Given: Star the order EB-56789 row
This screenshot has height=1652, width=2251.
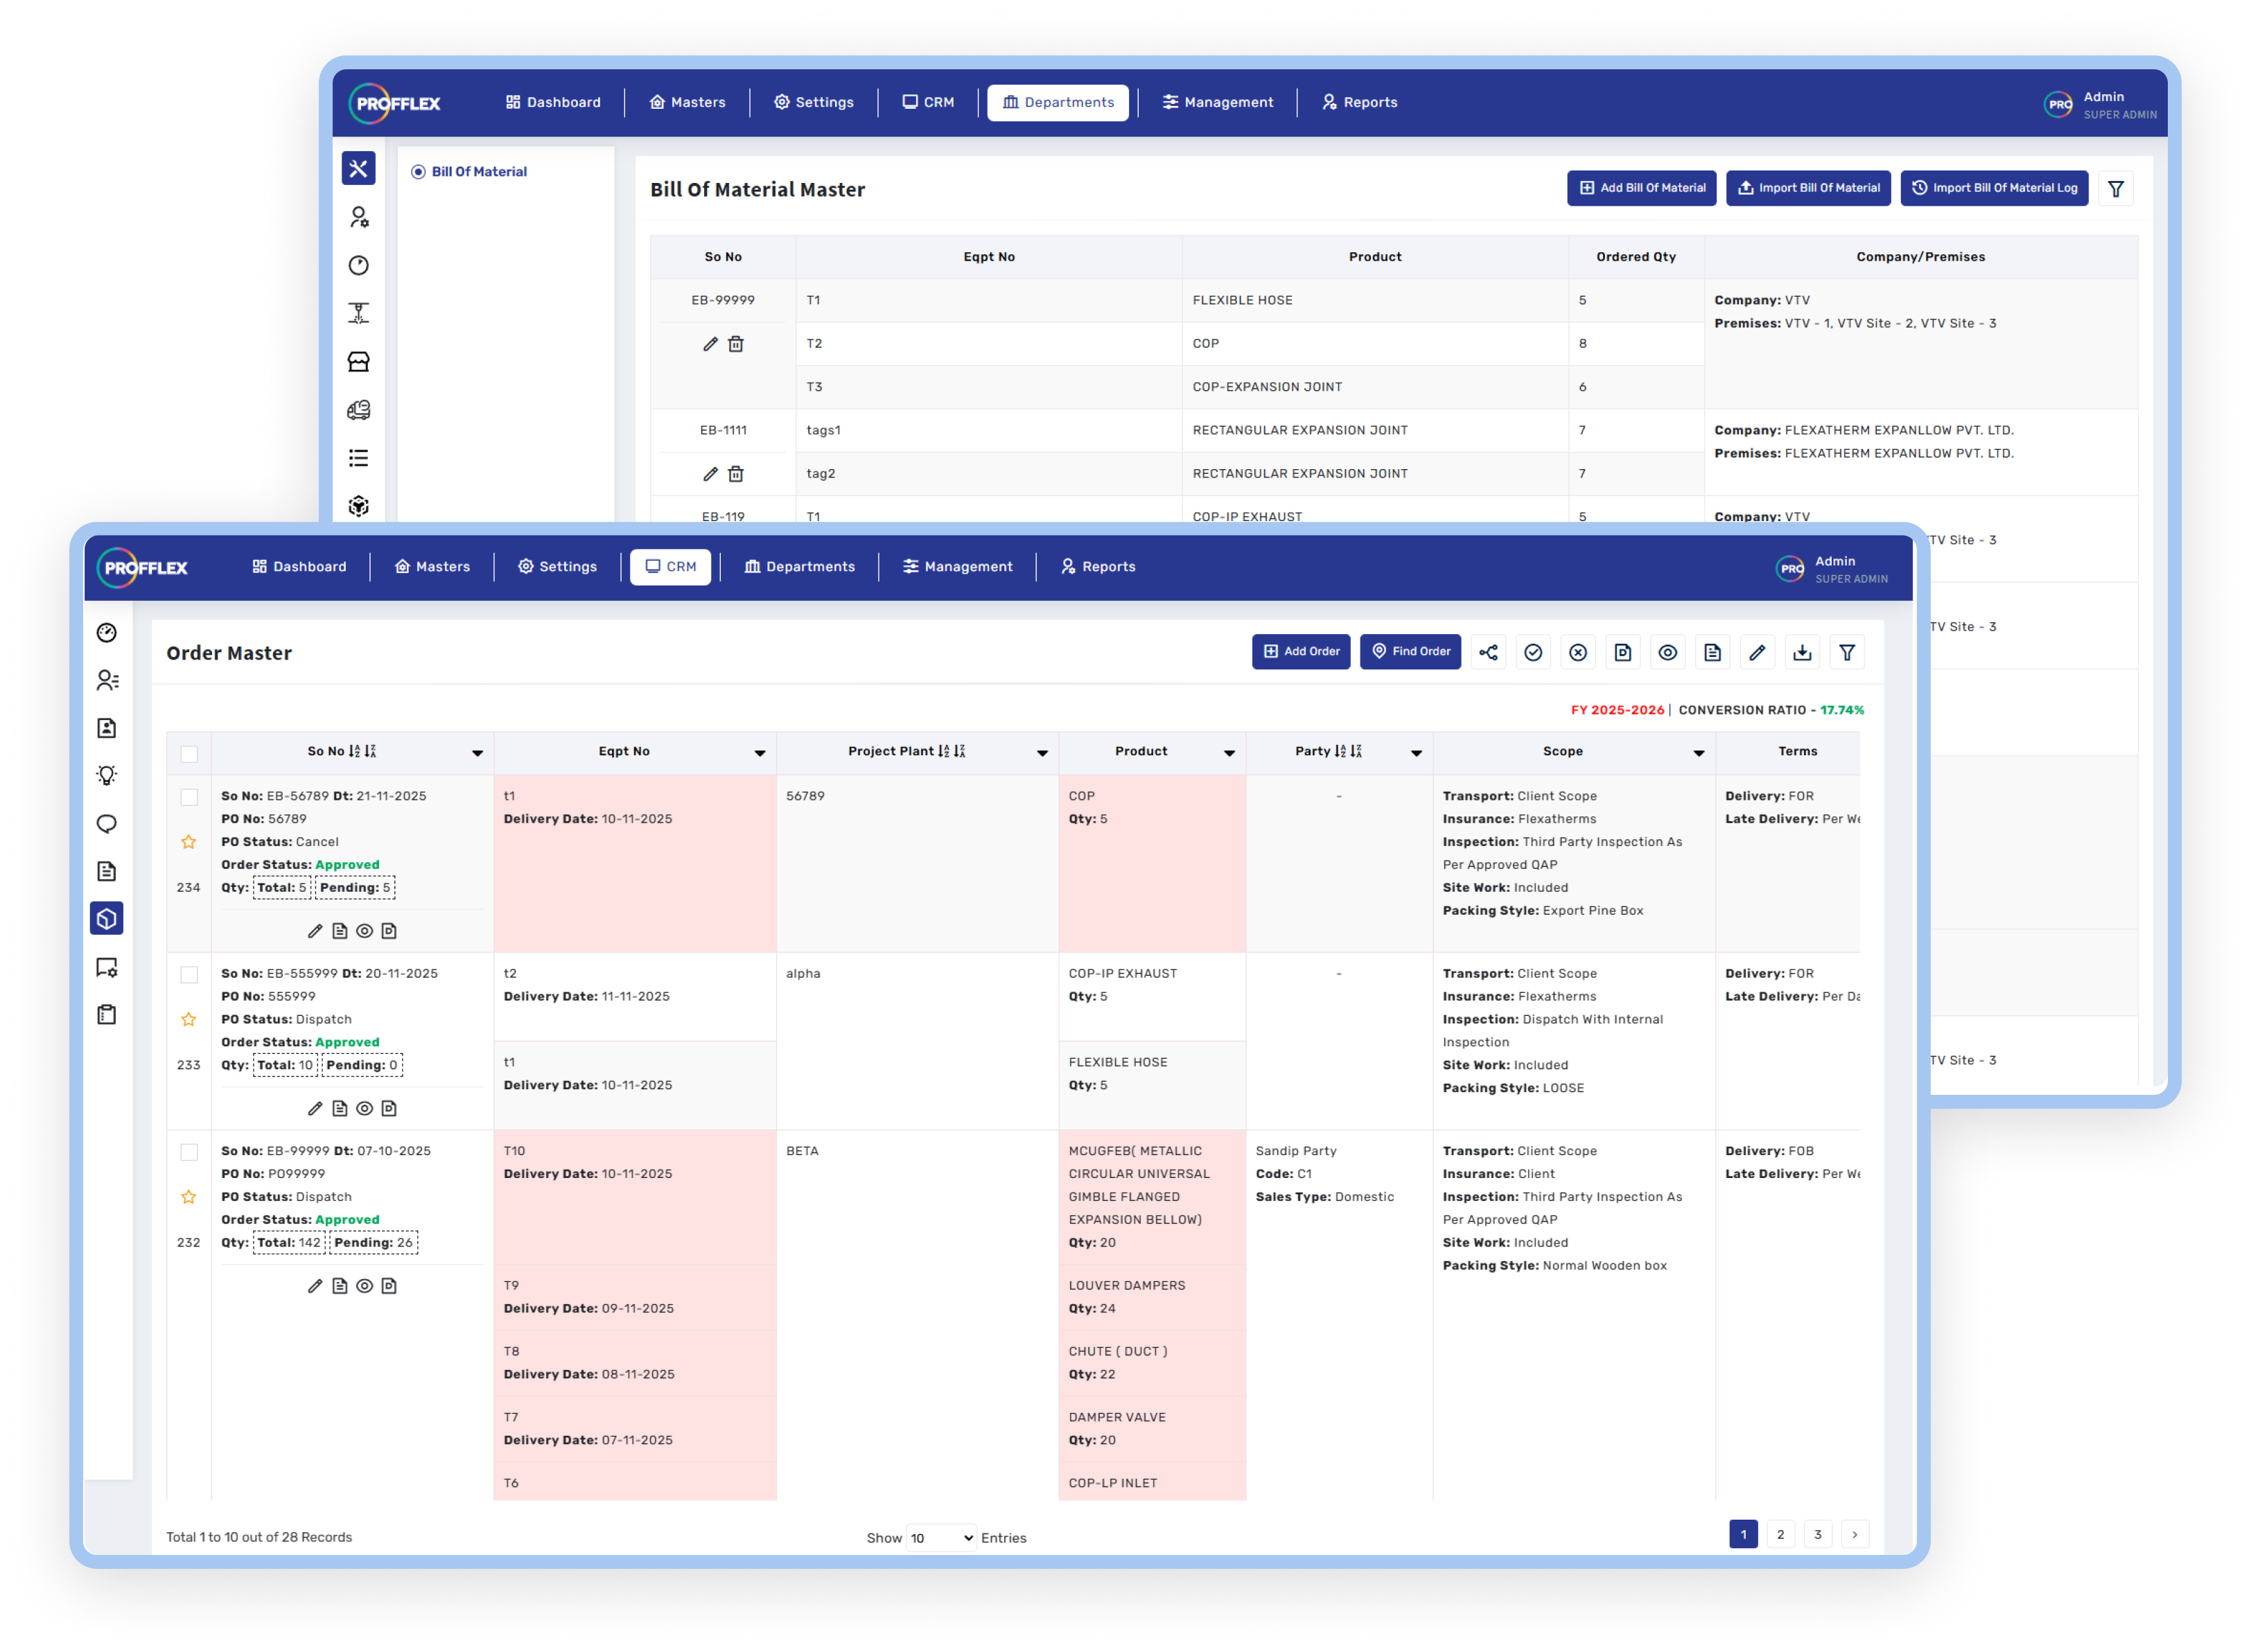Looking at the screenshot, I should [x=189, y=842].
